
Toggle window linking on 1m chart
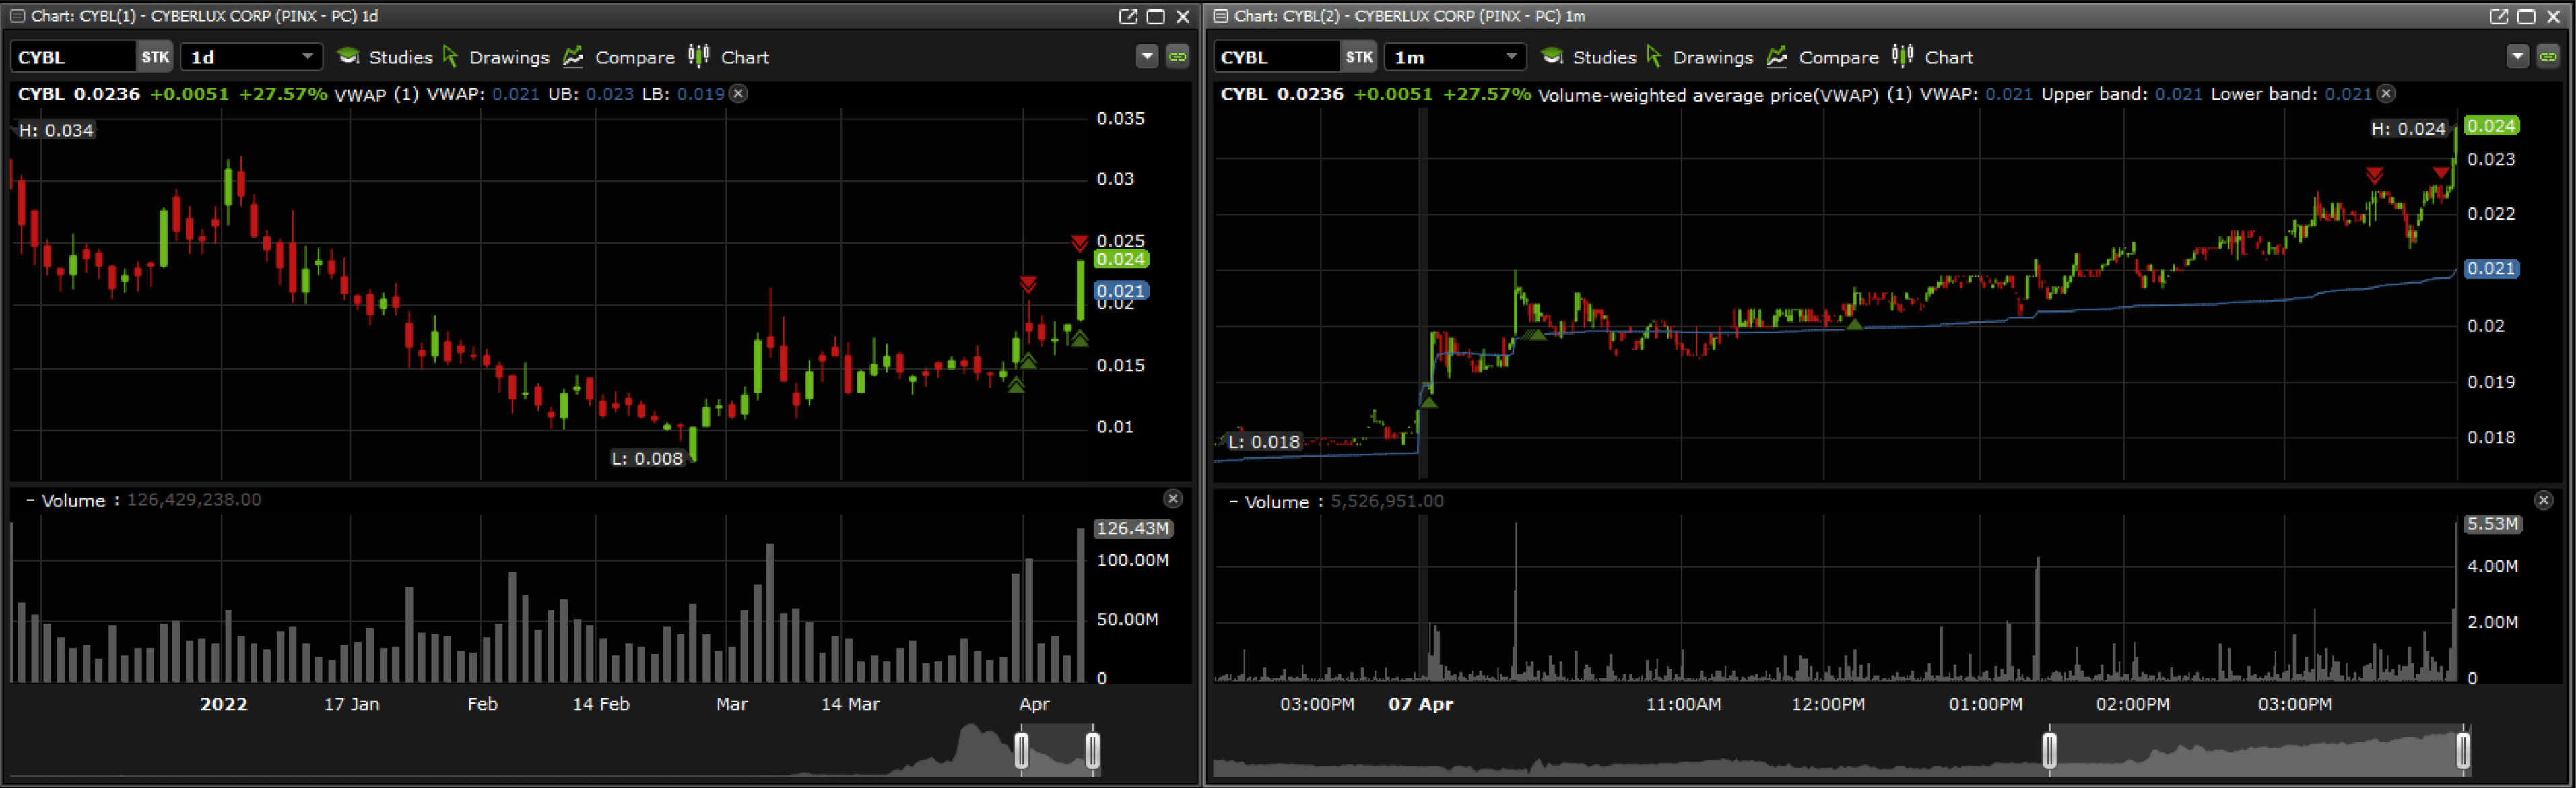pyautogui.click(x=2548, y=57)
